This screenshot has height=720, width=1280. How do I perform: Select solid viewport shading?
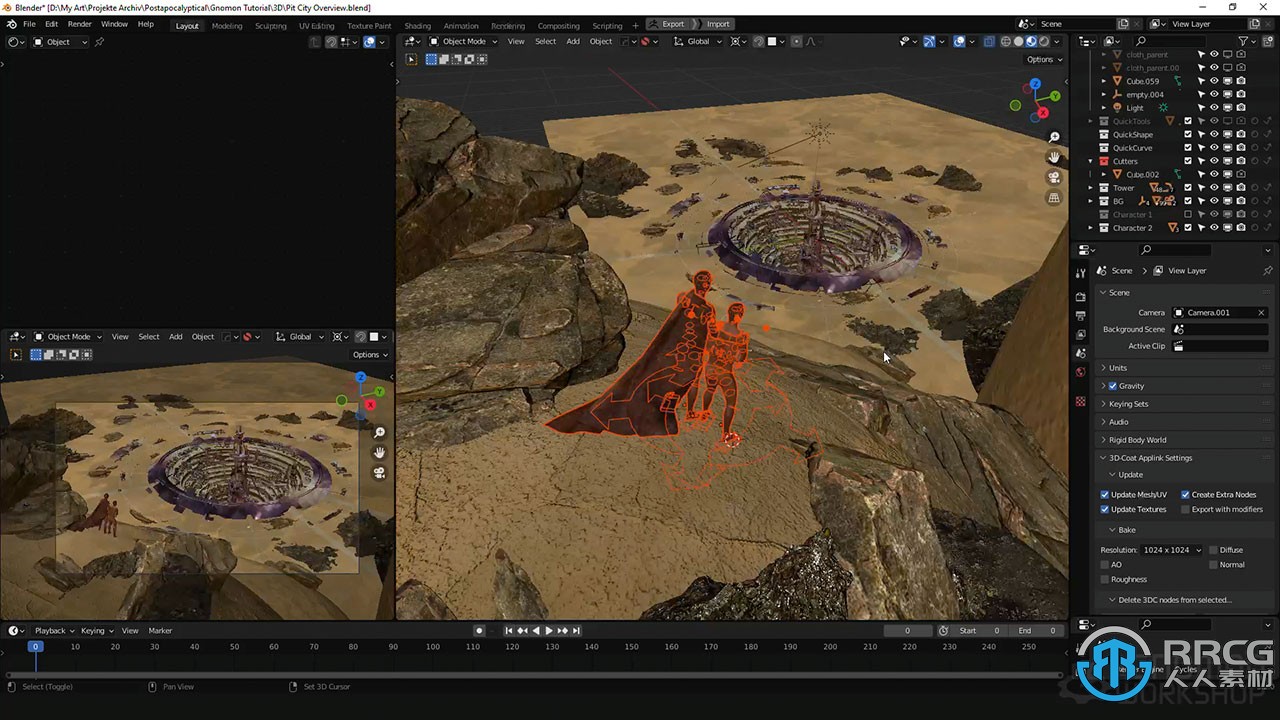1018,41
